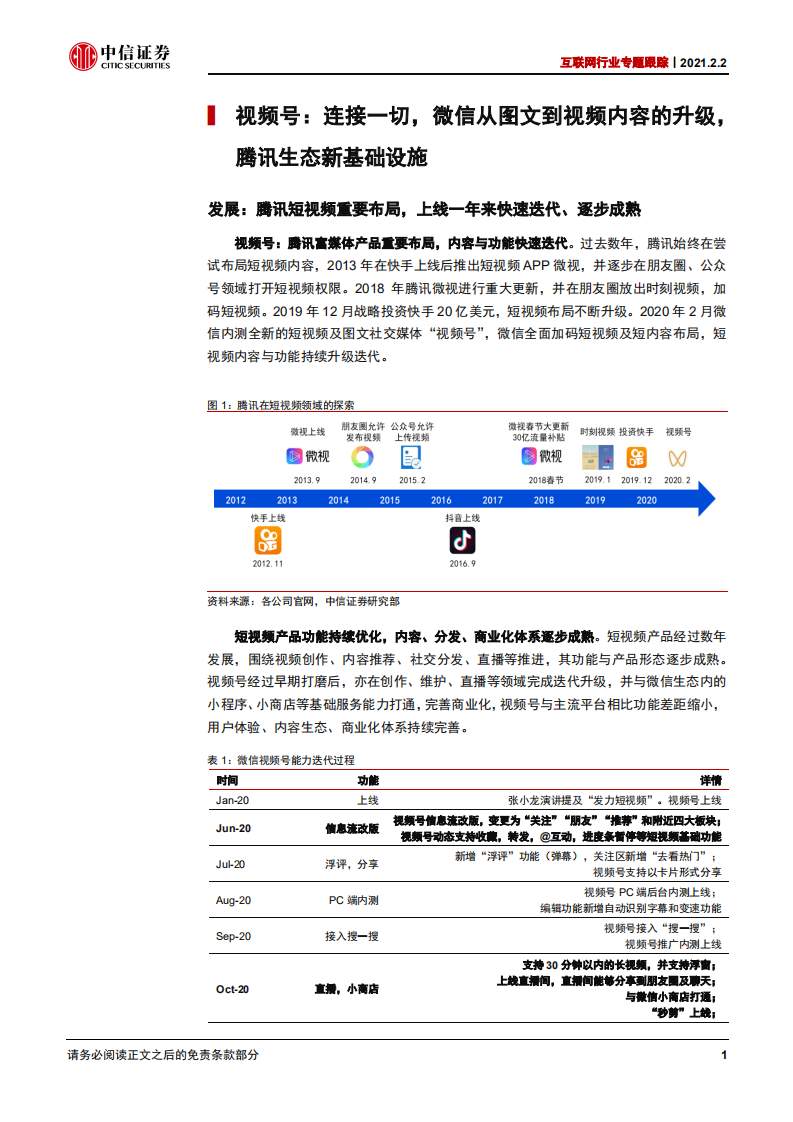Select the 2012 marker on the timeline
This screenshot has width=793, height=1122.
[x=235, y=500]
